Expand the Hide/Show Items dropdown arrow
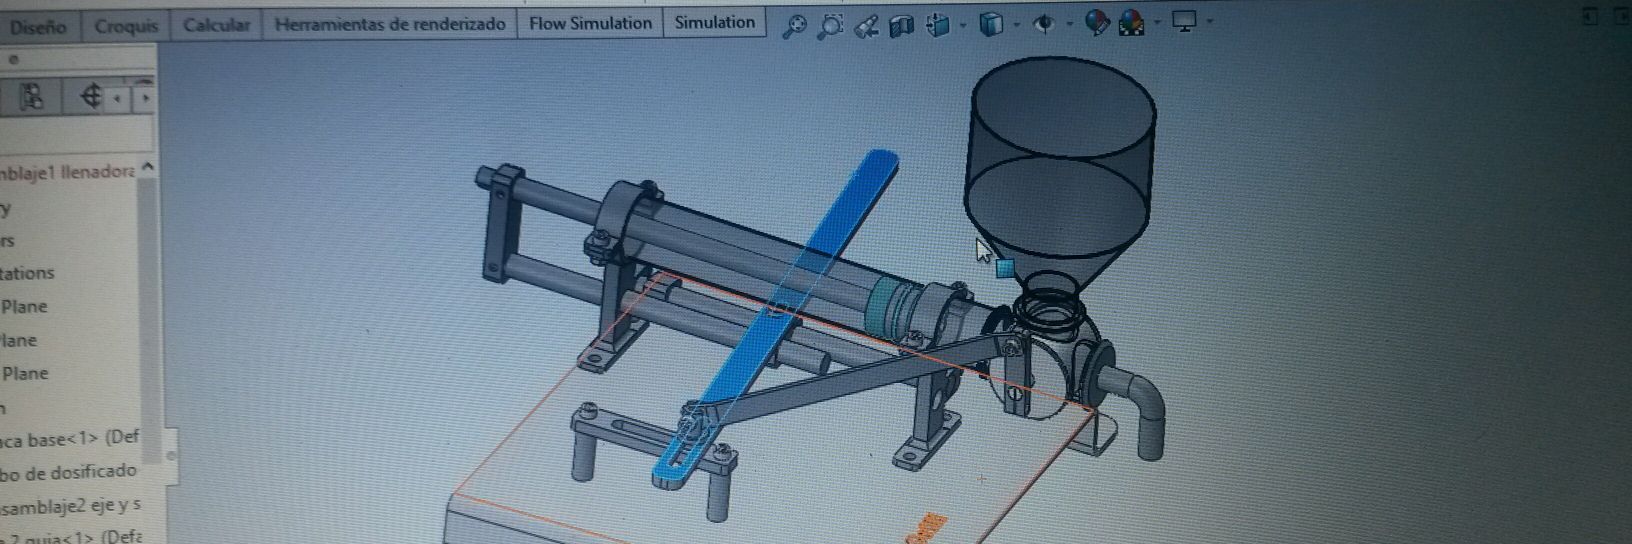 tap(1069, 23)
